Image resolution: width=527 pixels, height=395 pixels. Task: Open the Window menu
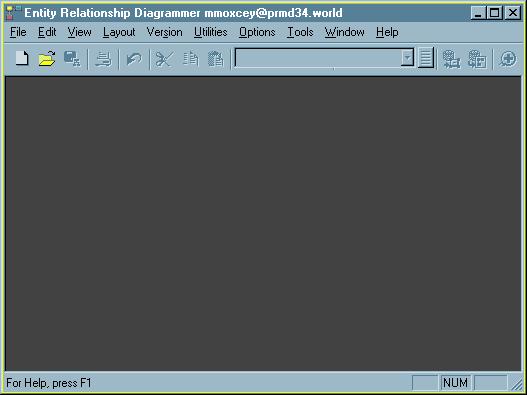(344, 32)
